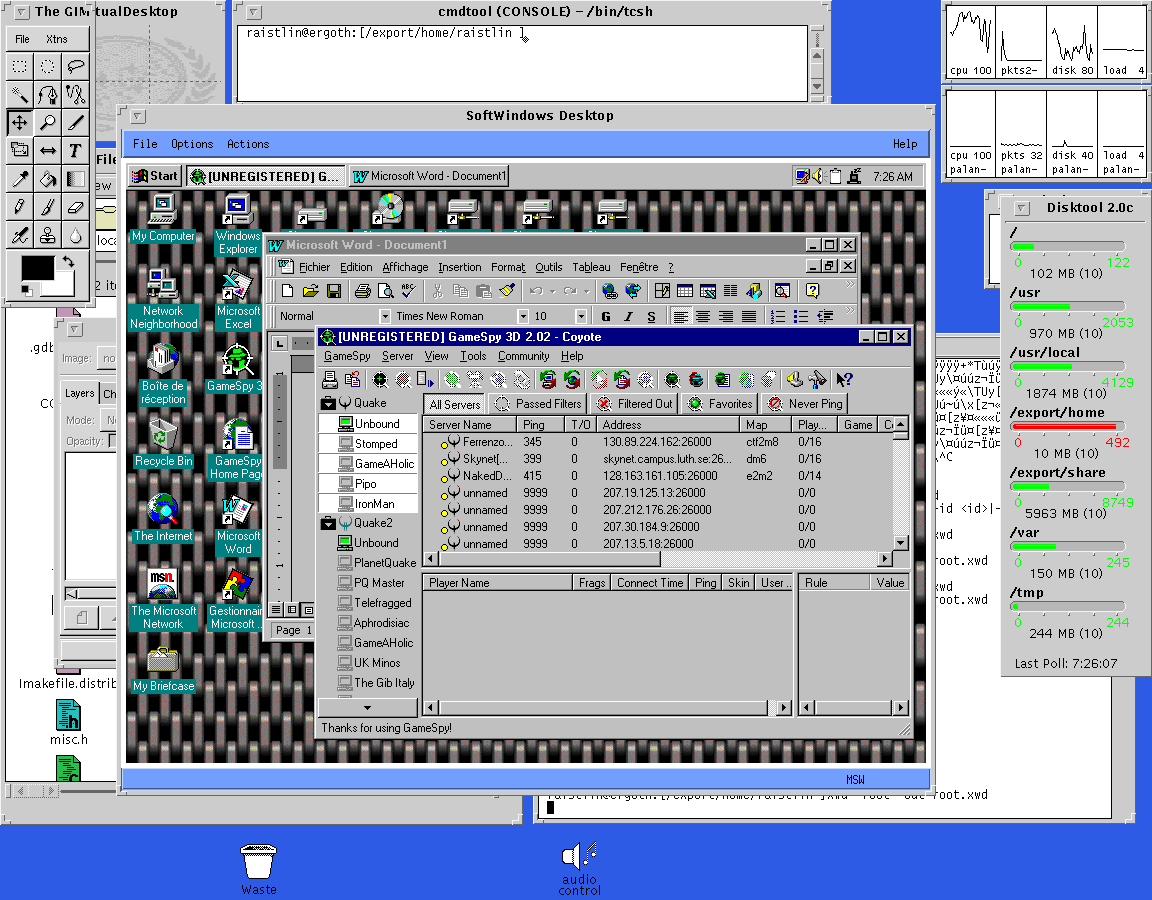
Task: Select the GIMP eraser tool
Action: click(75, 206)
